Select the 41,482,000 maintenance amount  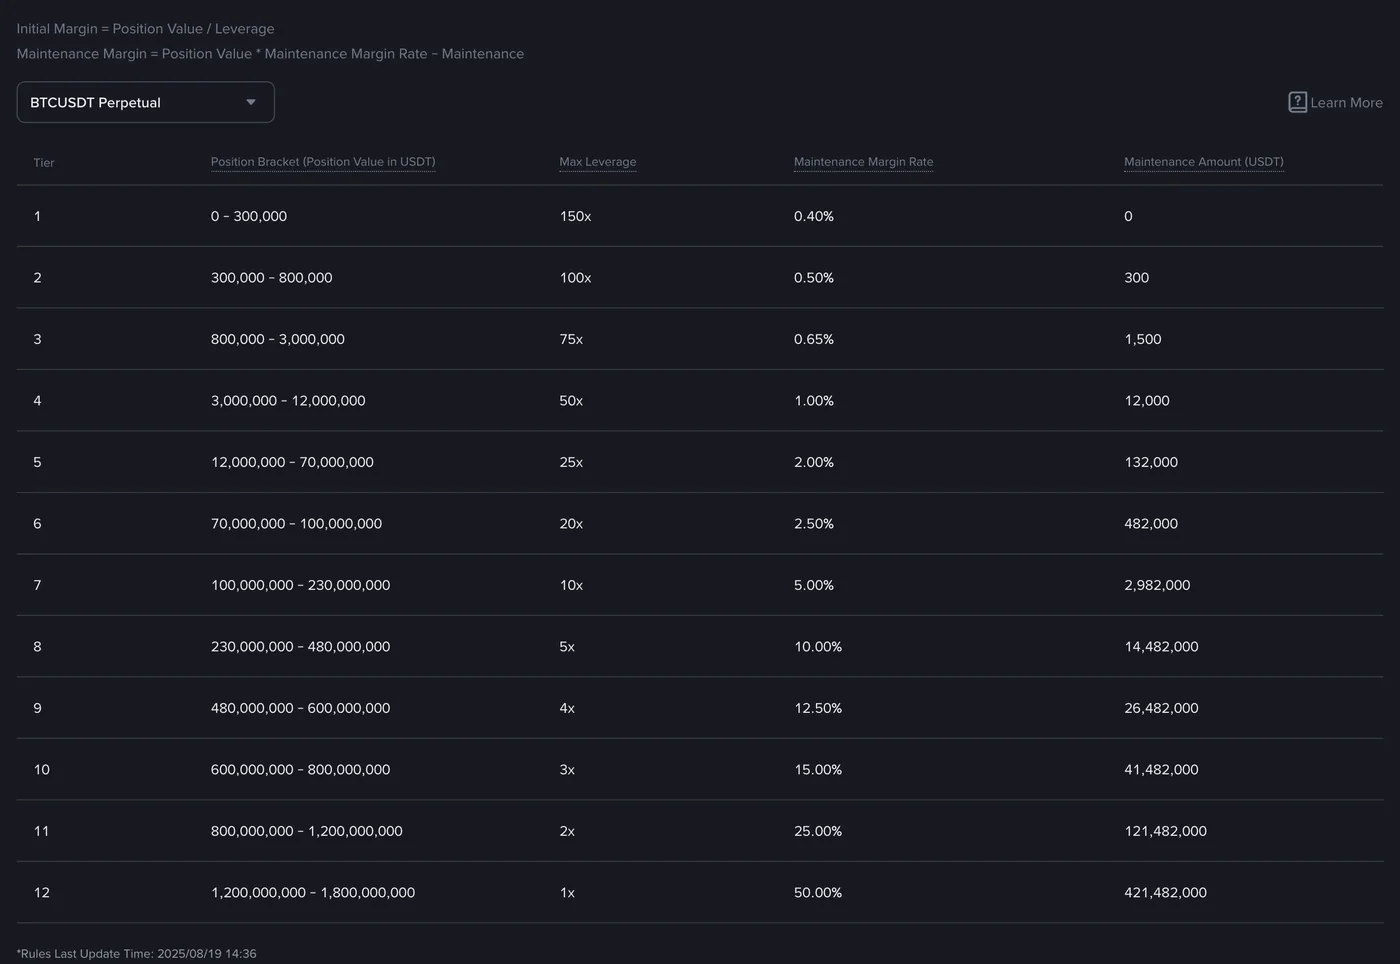[1161, 770]
